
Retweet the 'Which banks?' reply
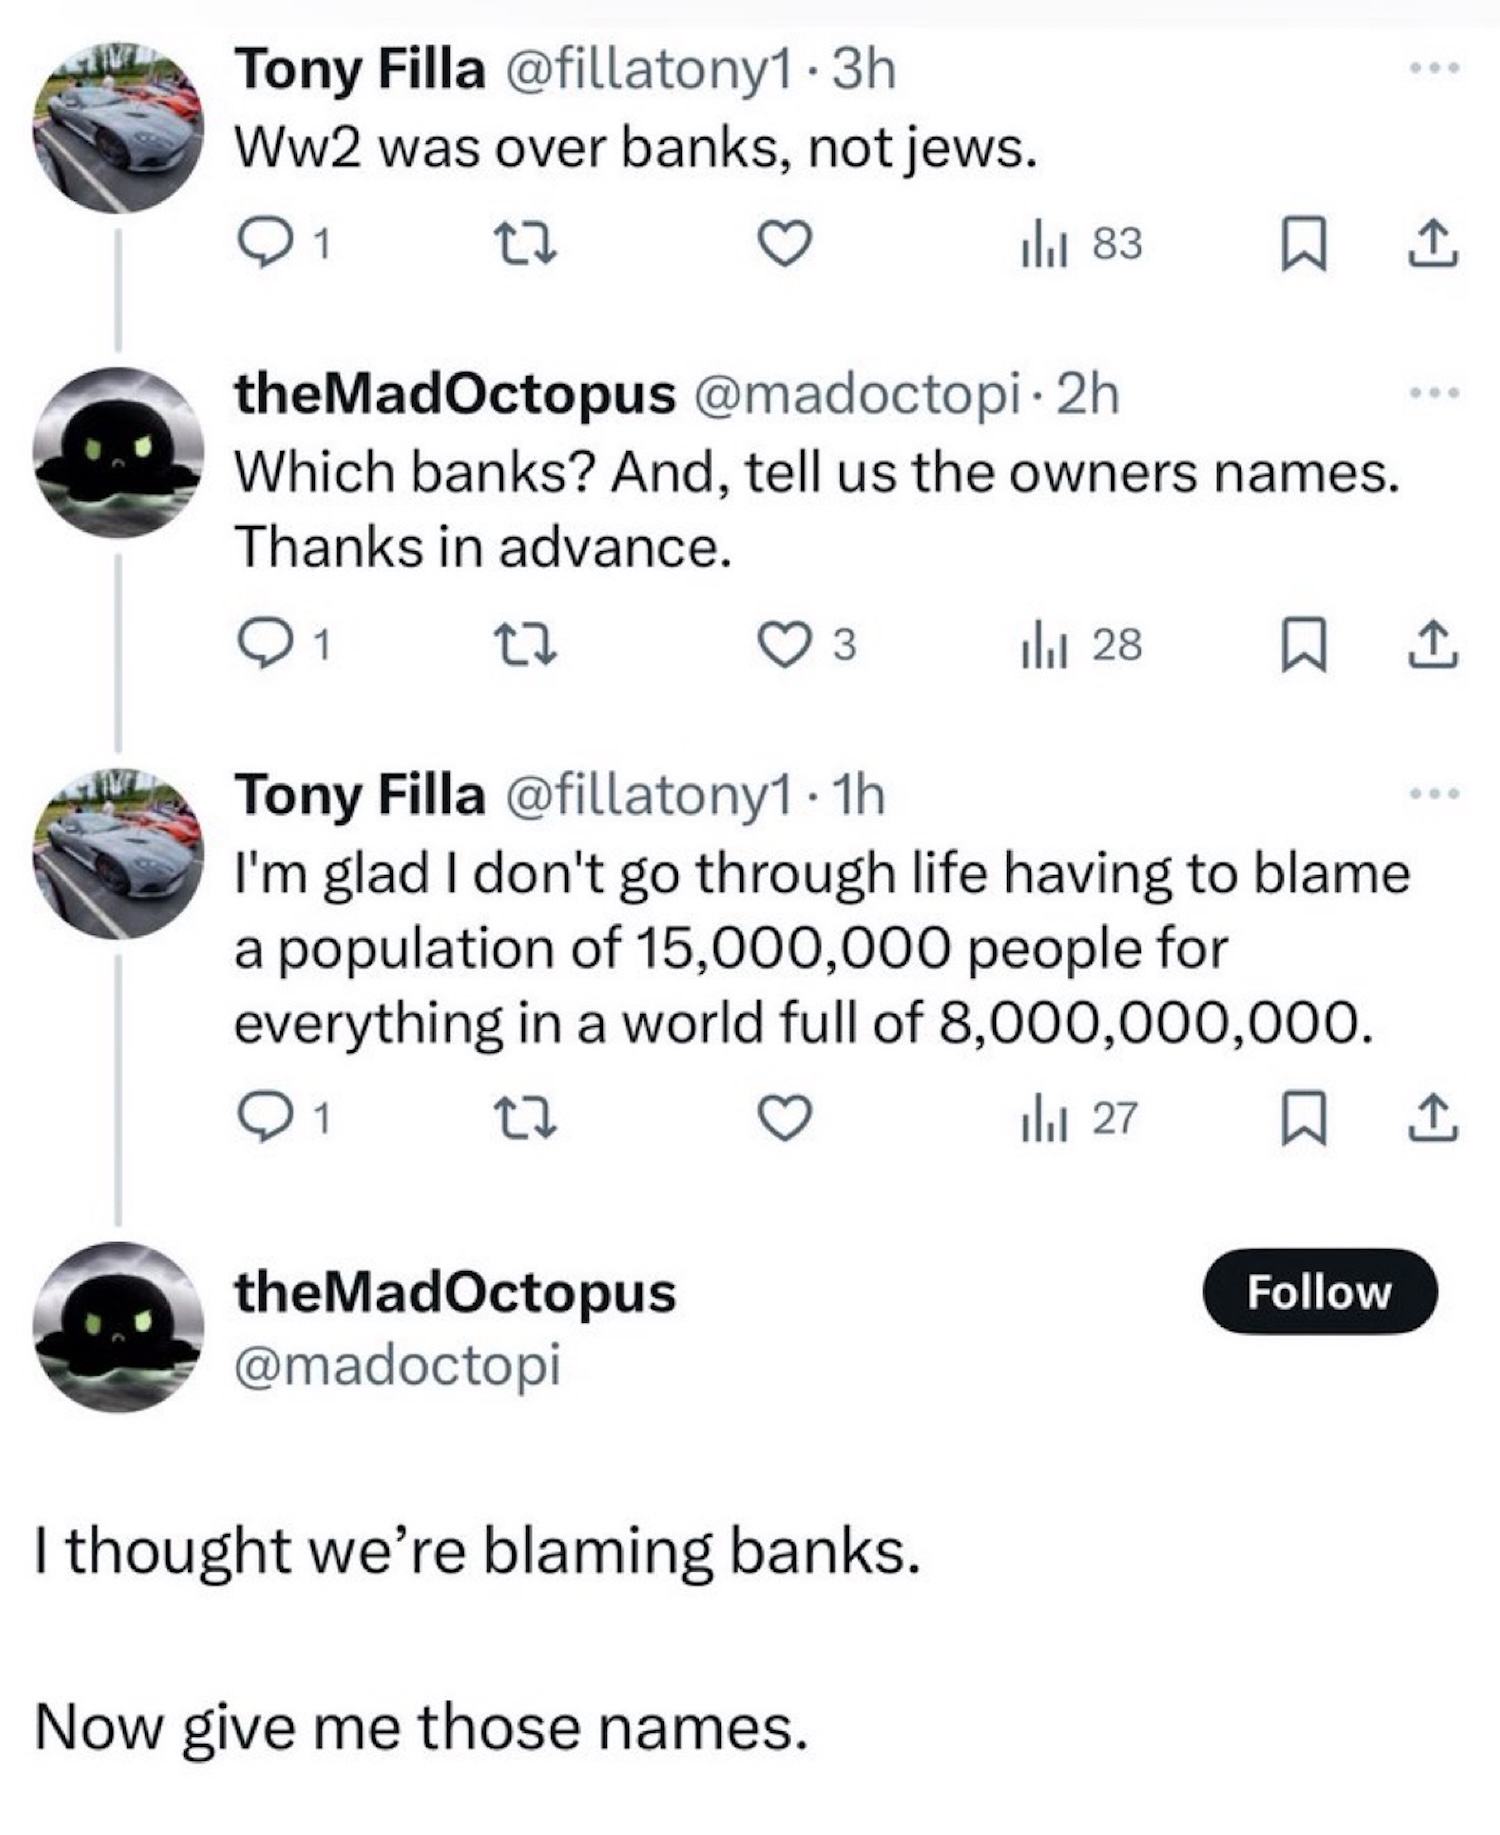pos(527,645)
